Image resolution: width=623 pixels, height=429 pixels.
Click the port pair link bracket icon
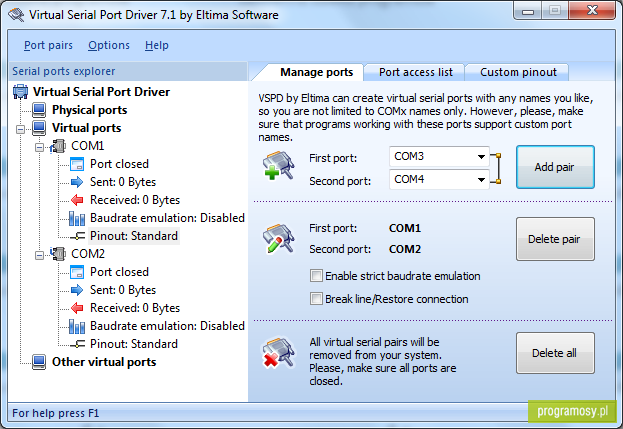click(x=496, y=168)
